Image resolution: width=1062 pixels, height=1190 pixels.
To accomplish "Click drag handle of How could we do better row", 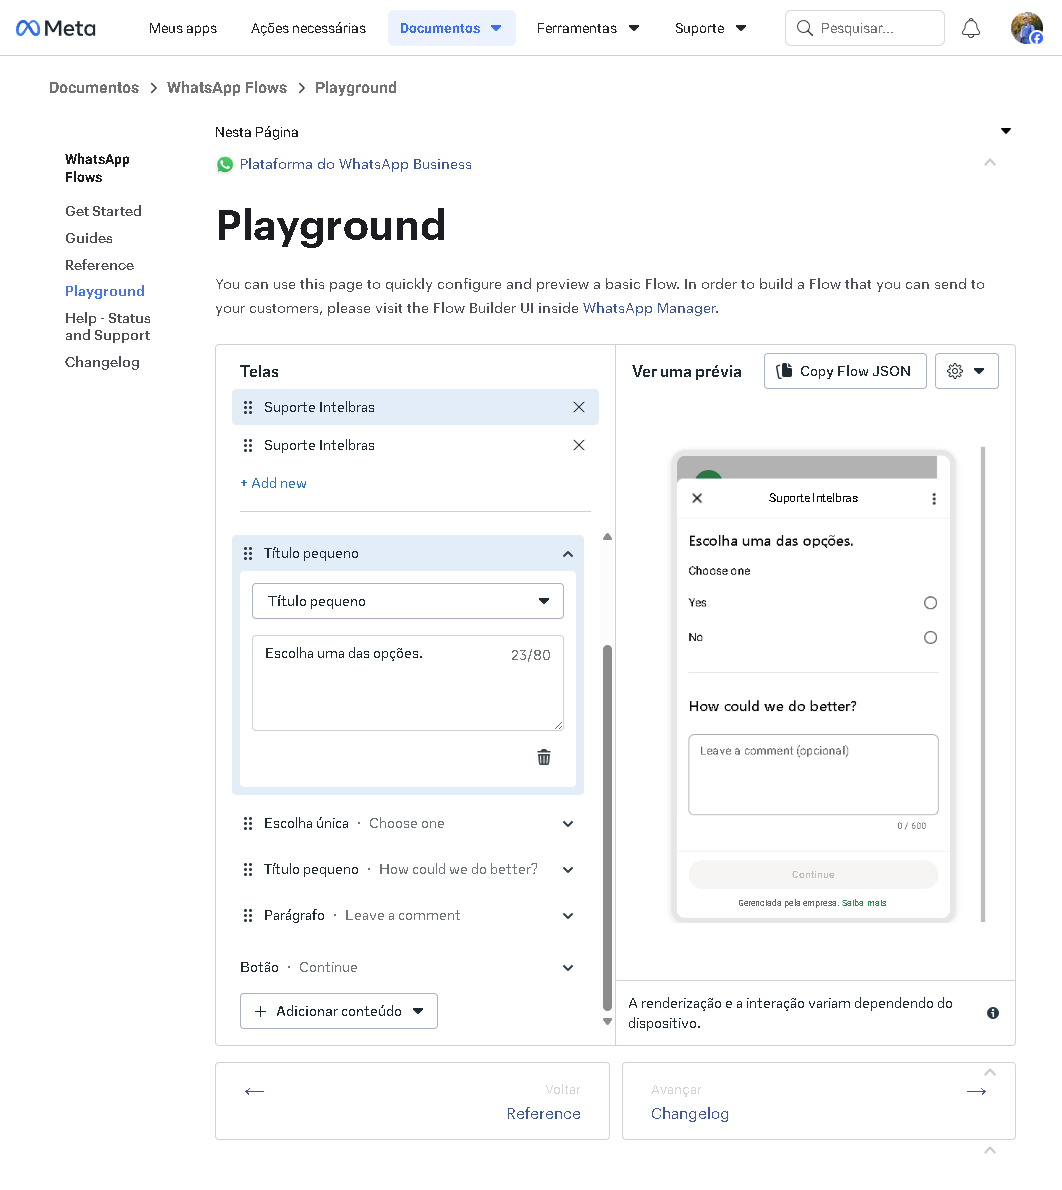I will 247,870.
